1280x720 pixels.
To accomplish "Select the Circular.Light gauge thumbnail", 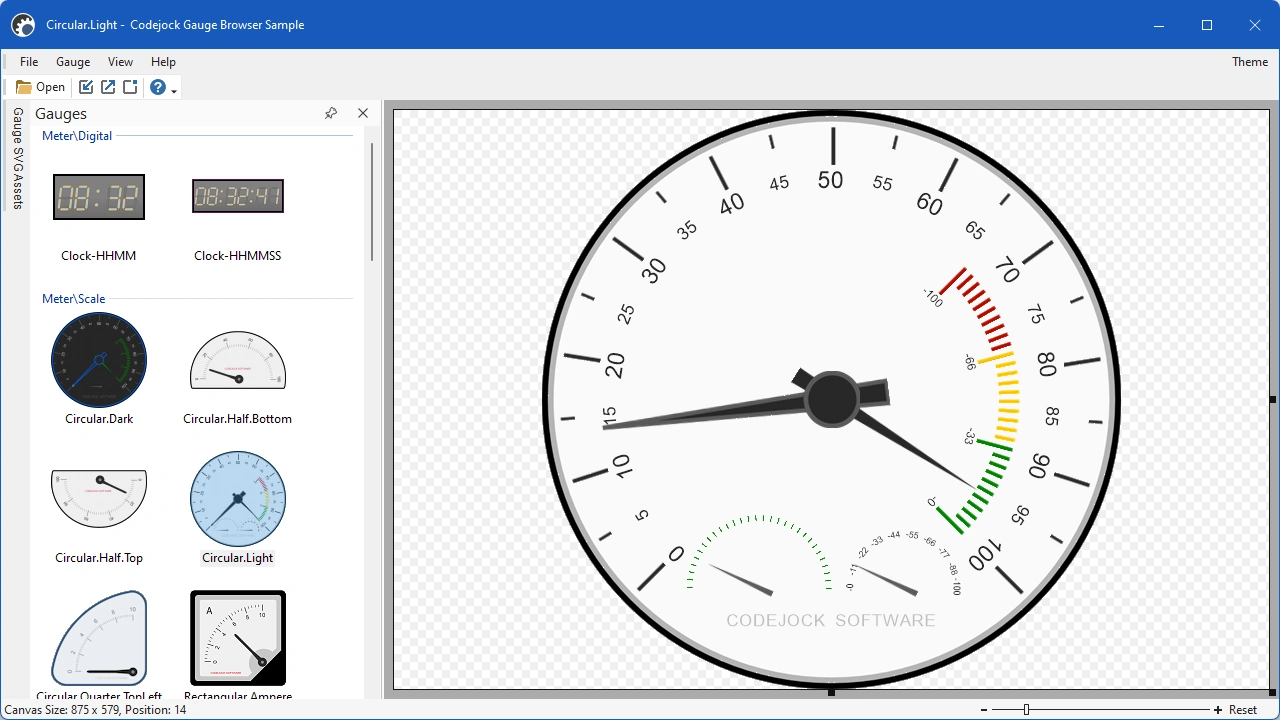I will [238, 498].
